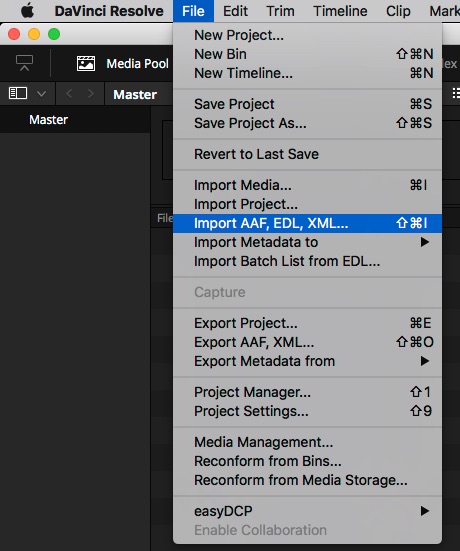460x551 pixels.
Task: Go forward with the right navigation arrow
Action: [x=91, y=94]
